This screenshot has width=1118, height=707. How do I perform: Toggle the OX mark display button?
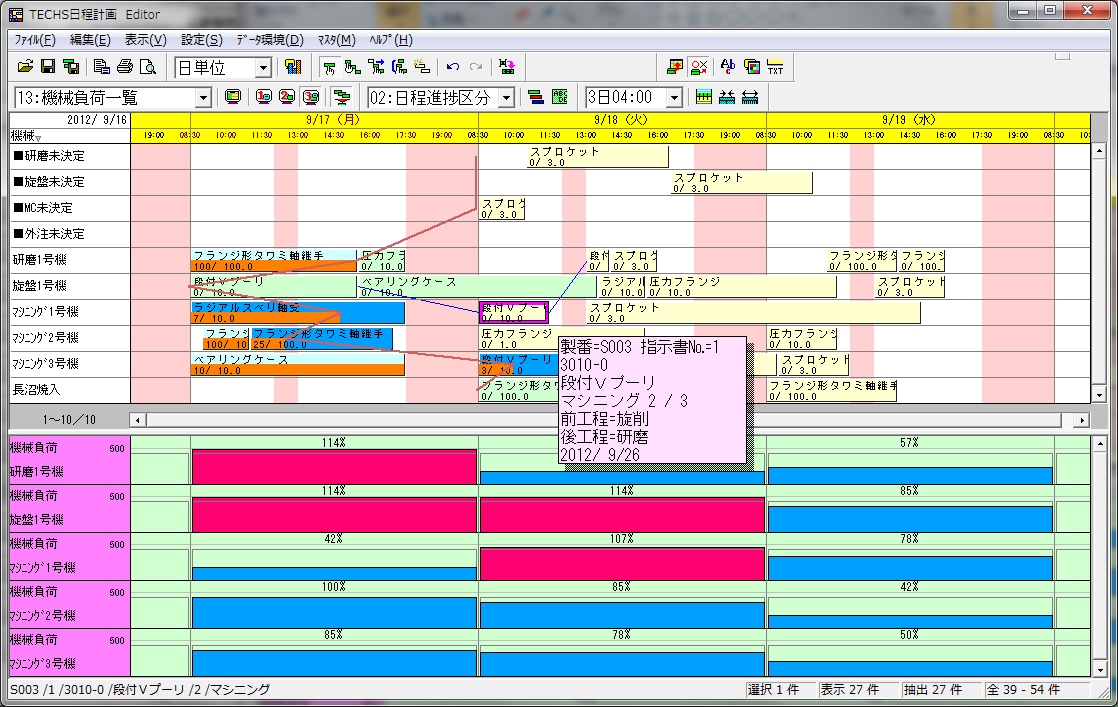click(x=699, y=67)
